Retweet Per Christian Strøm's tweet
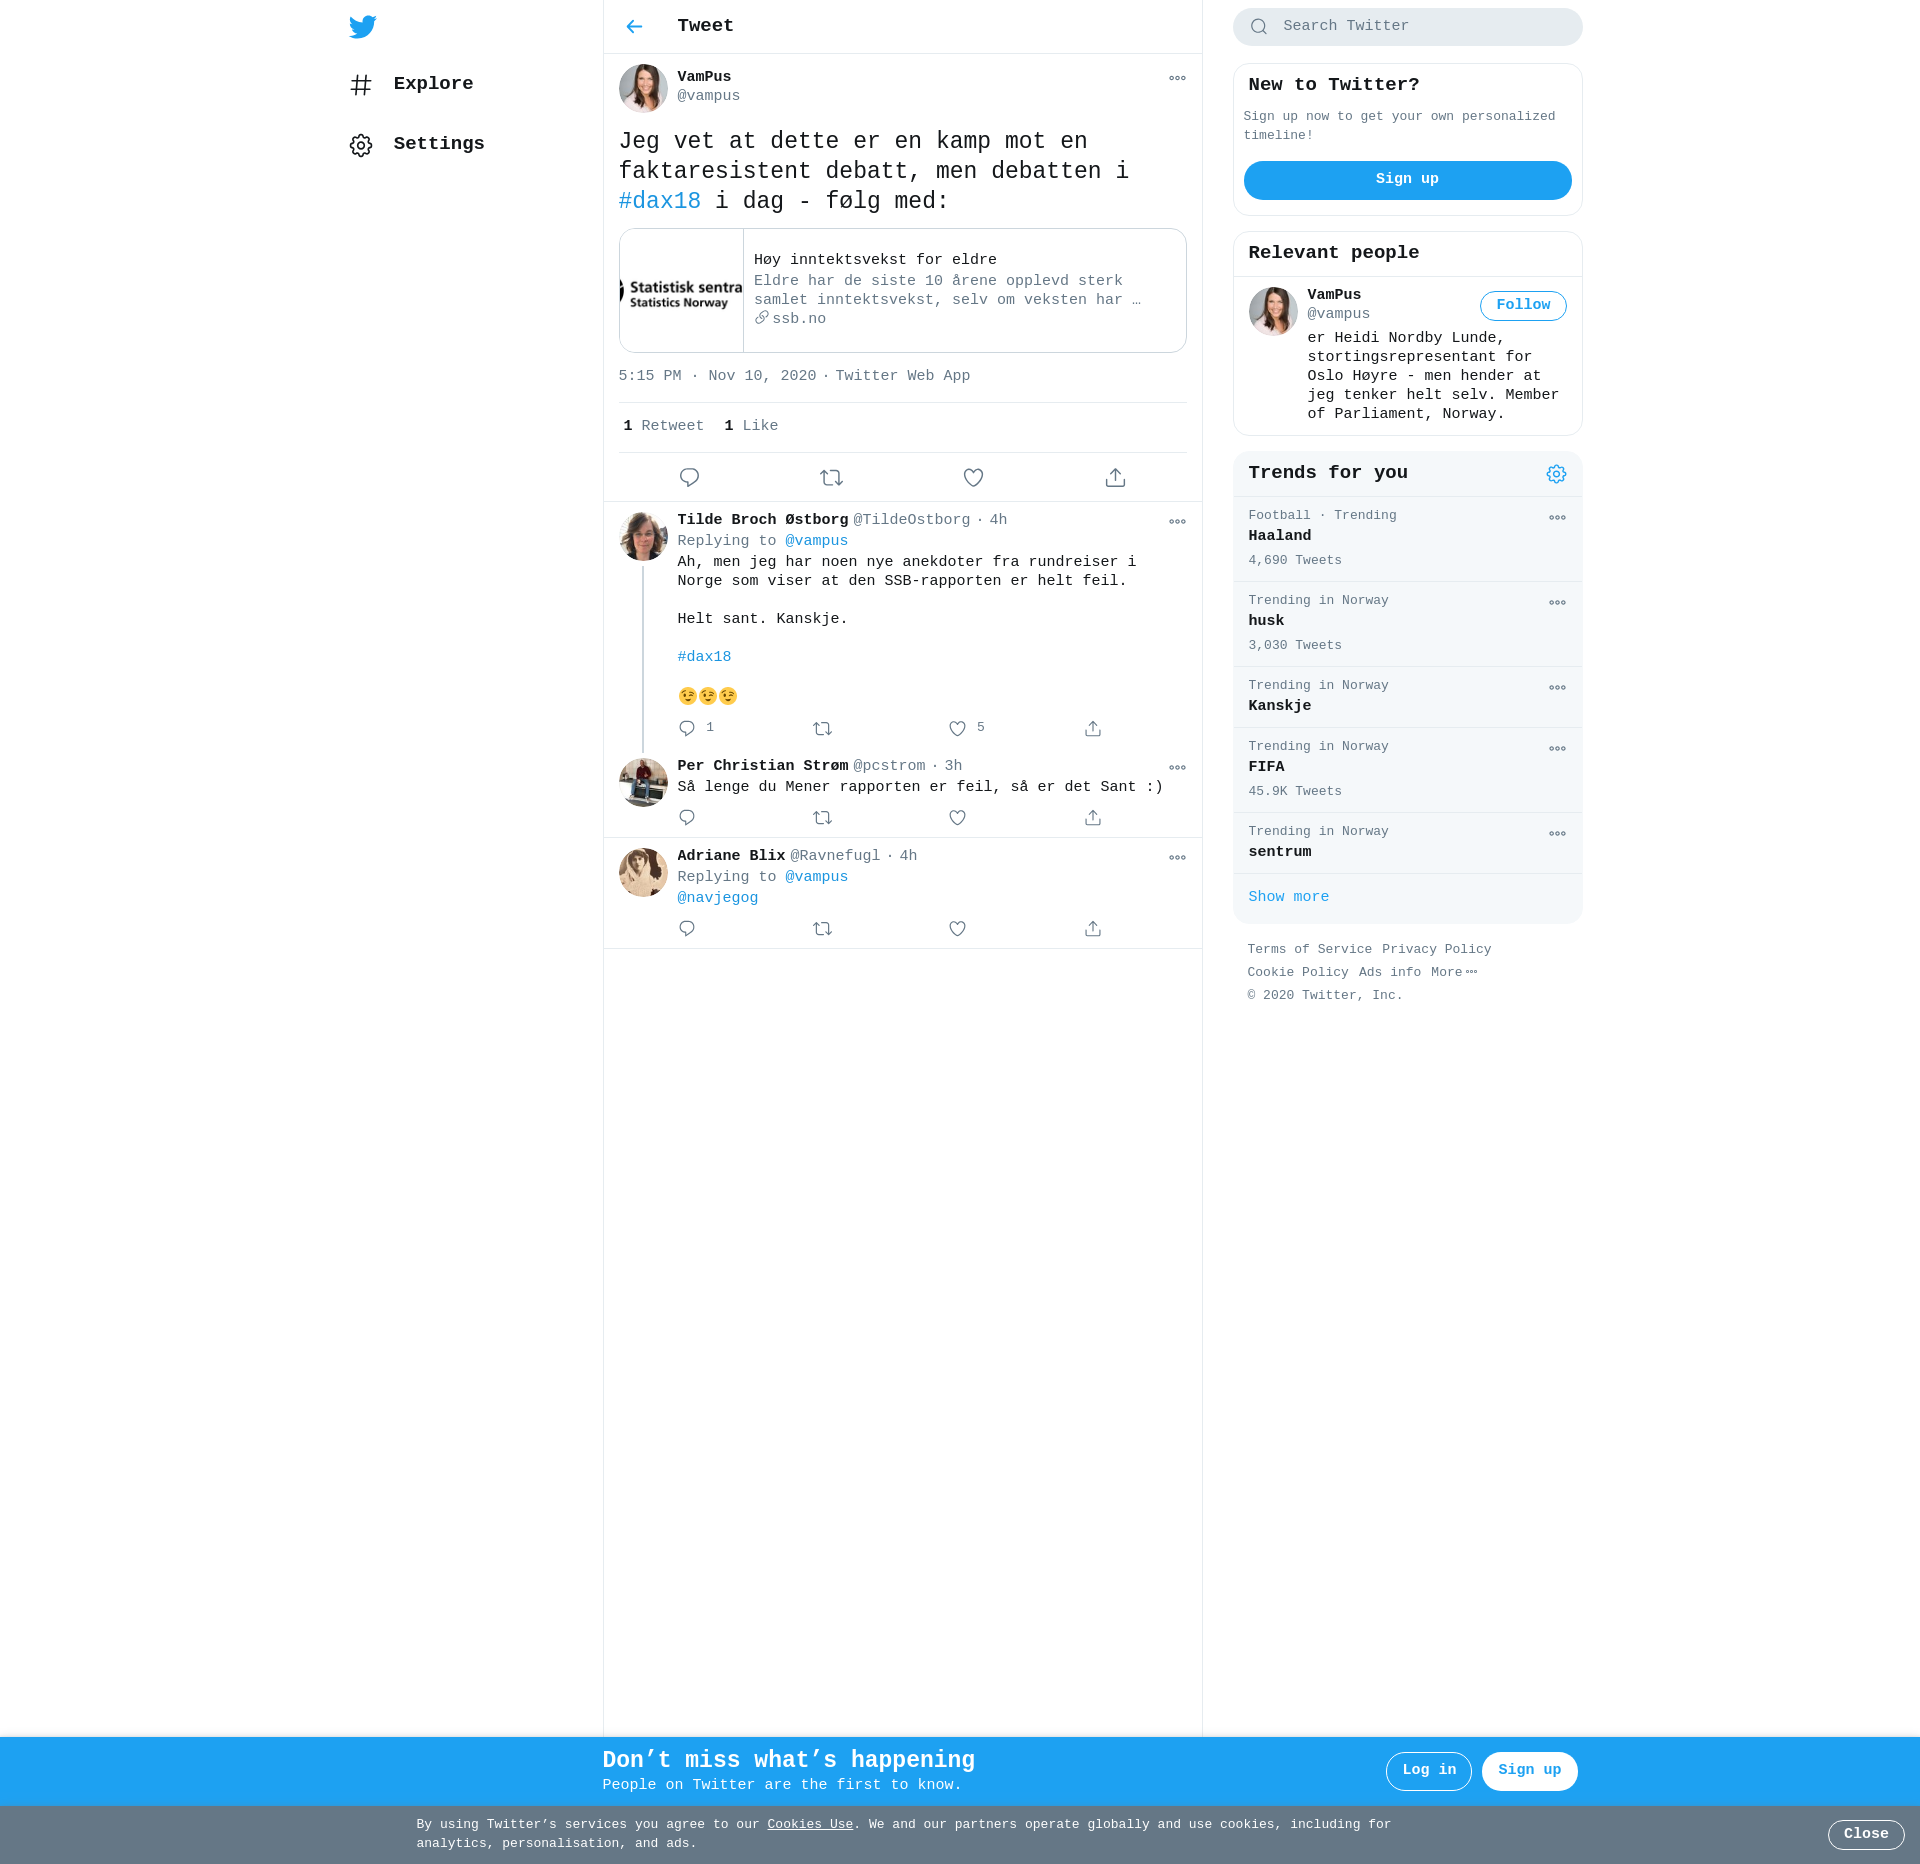The height and width of the screenshot is (1864, 1920). click(822, 818)
